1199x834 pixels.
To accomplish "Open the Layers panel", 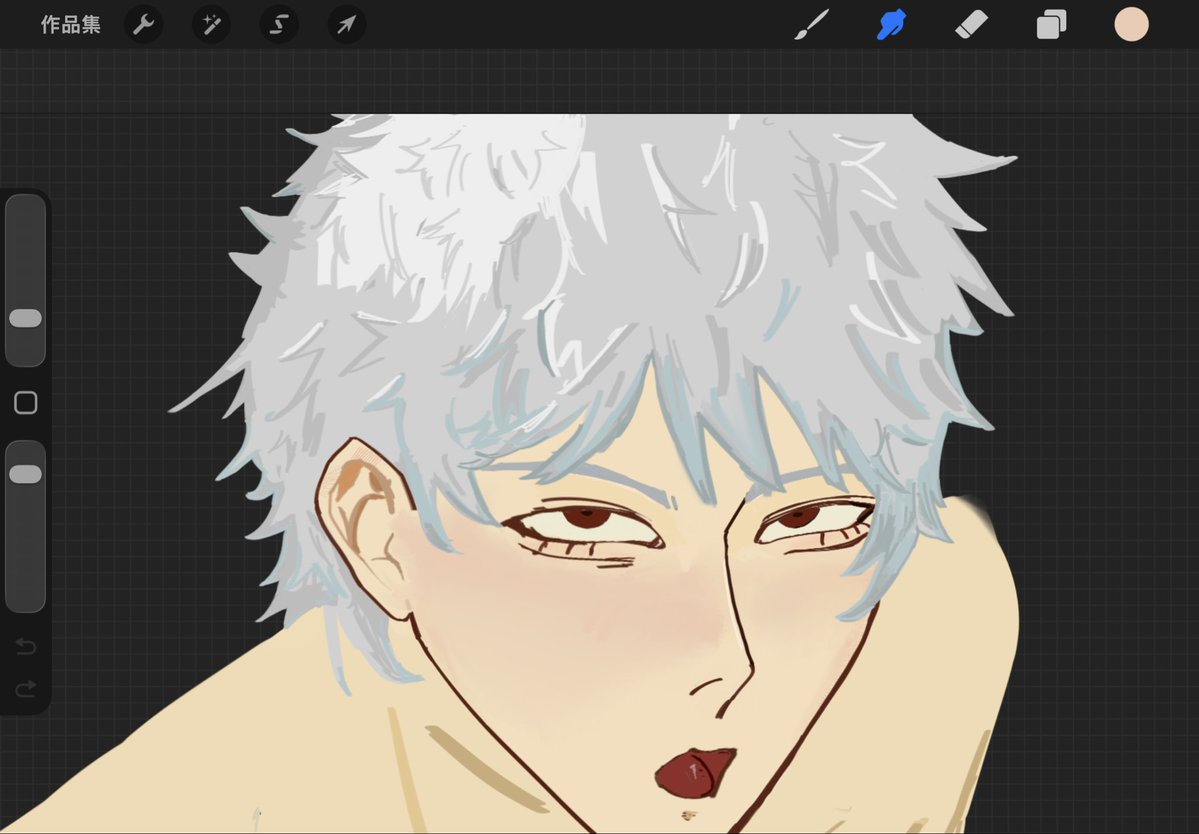I will pos(1051,24).
